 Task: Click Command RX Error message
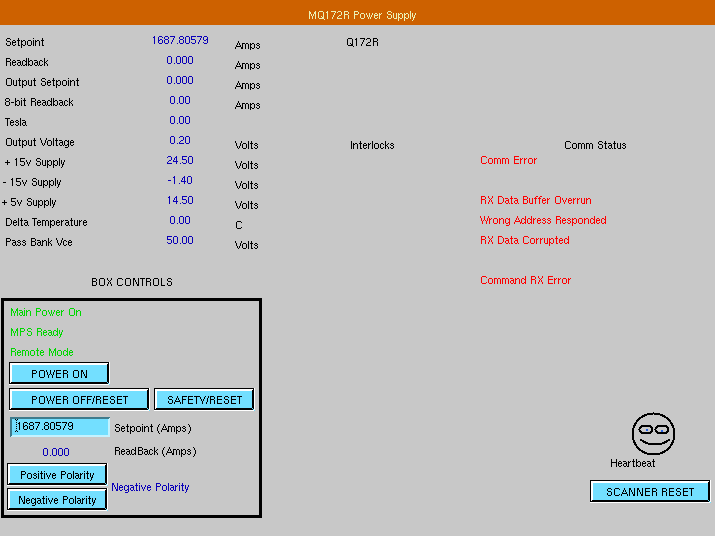click(x=525, y=280)
